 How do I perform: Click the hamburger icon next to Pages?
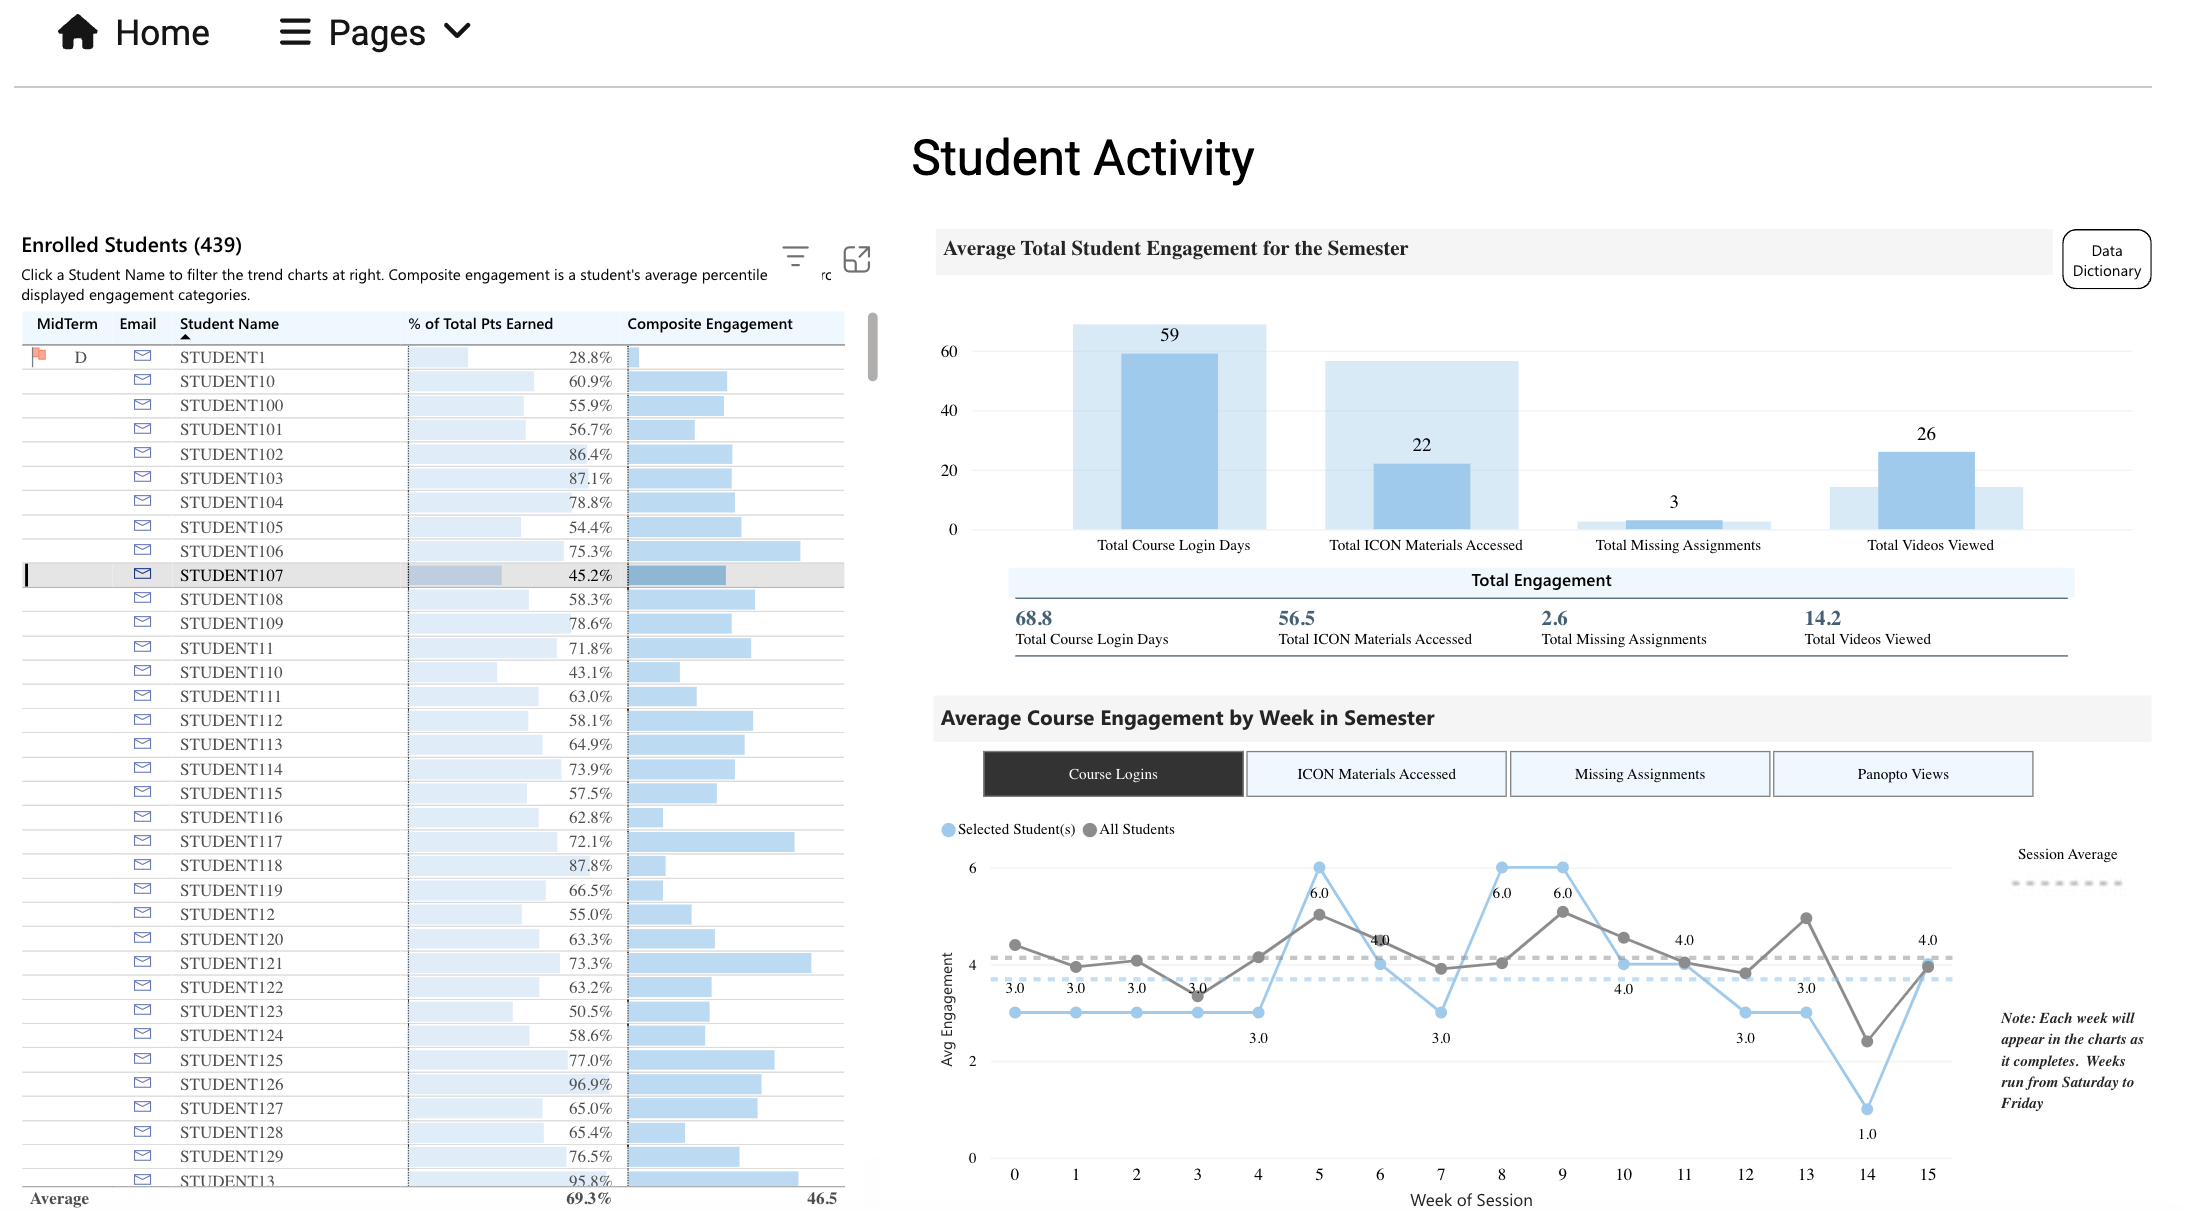(294, 31)
